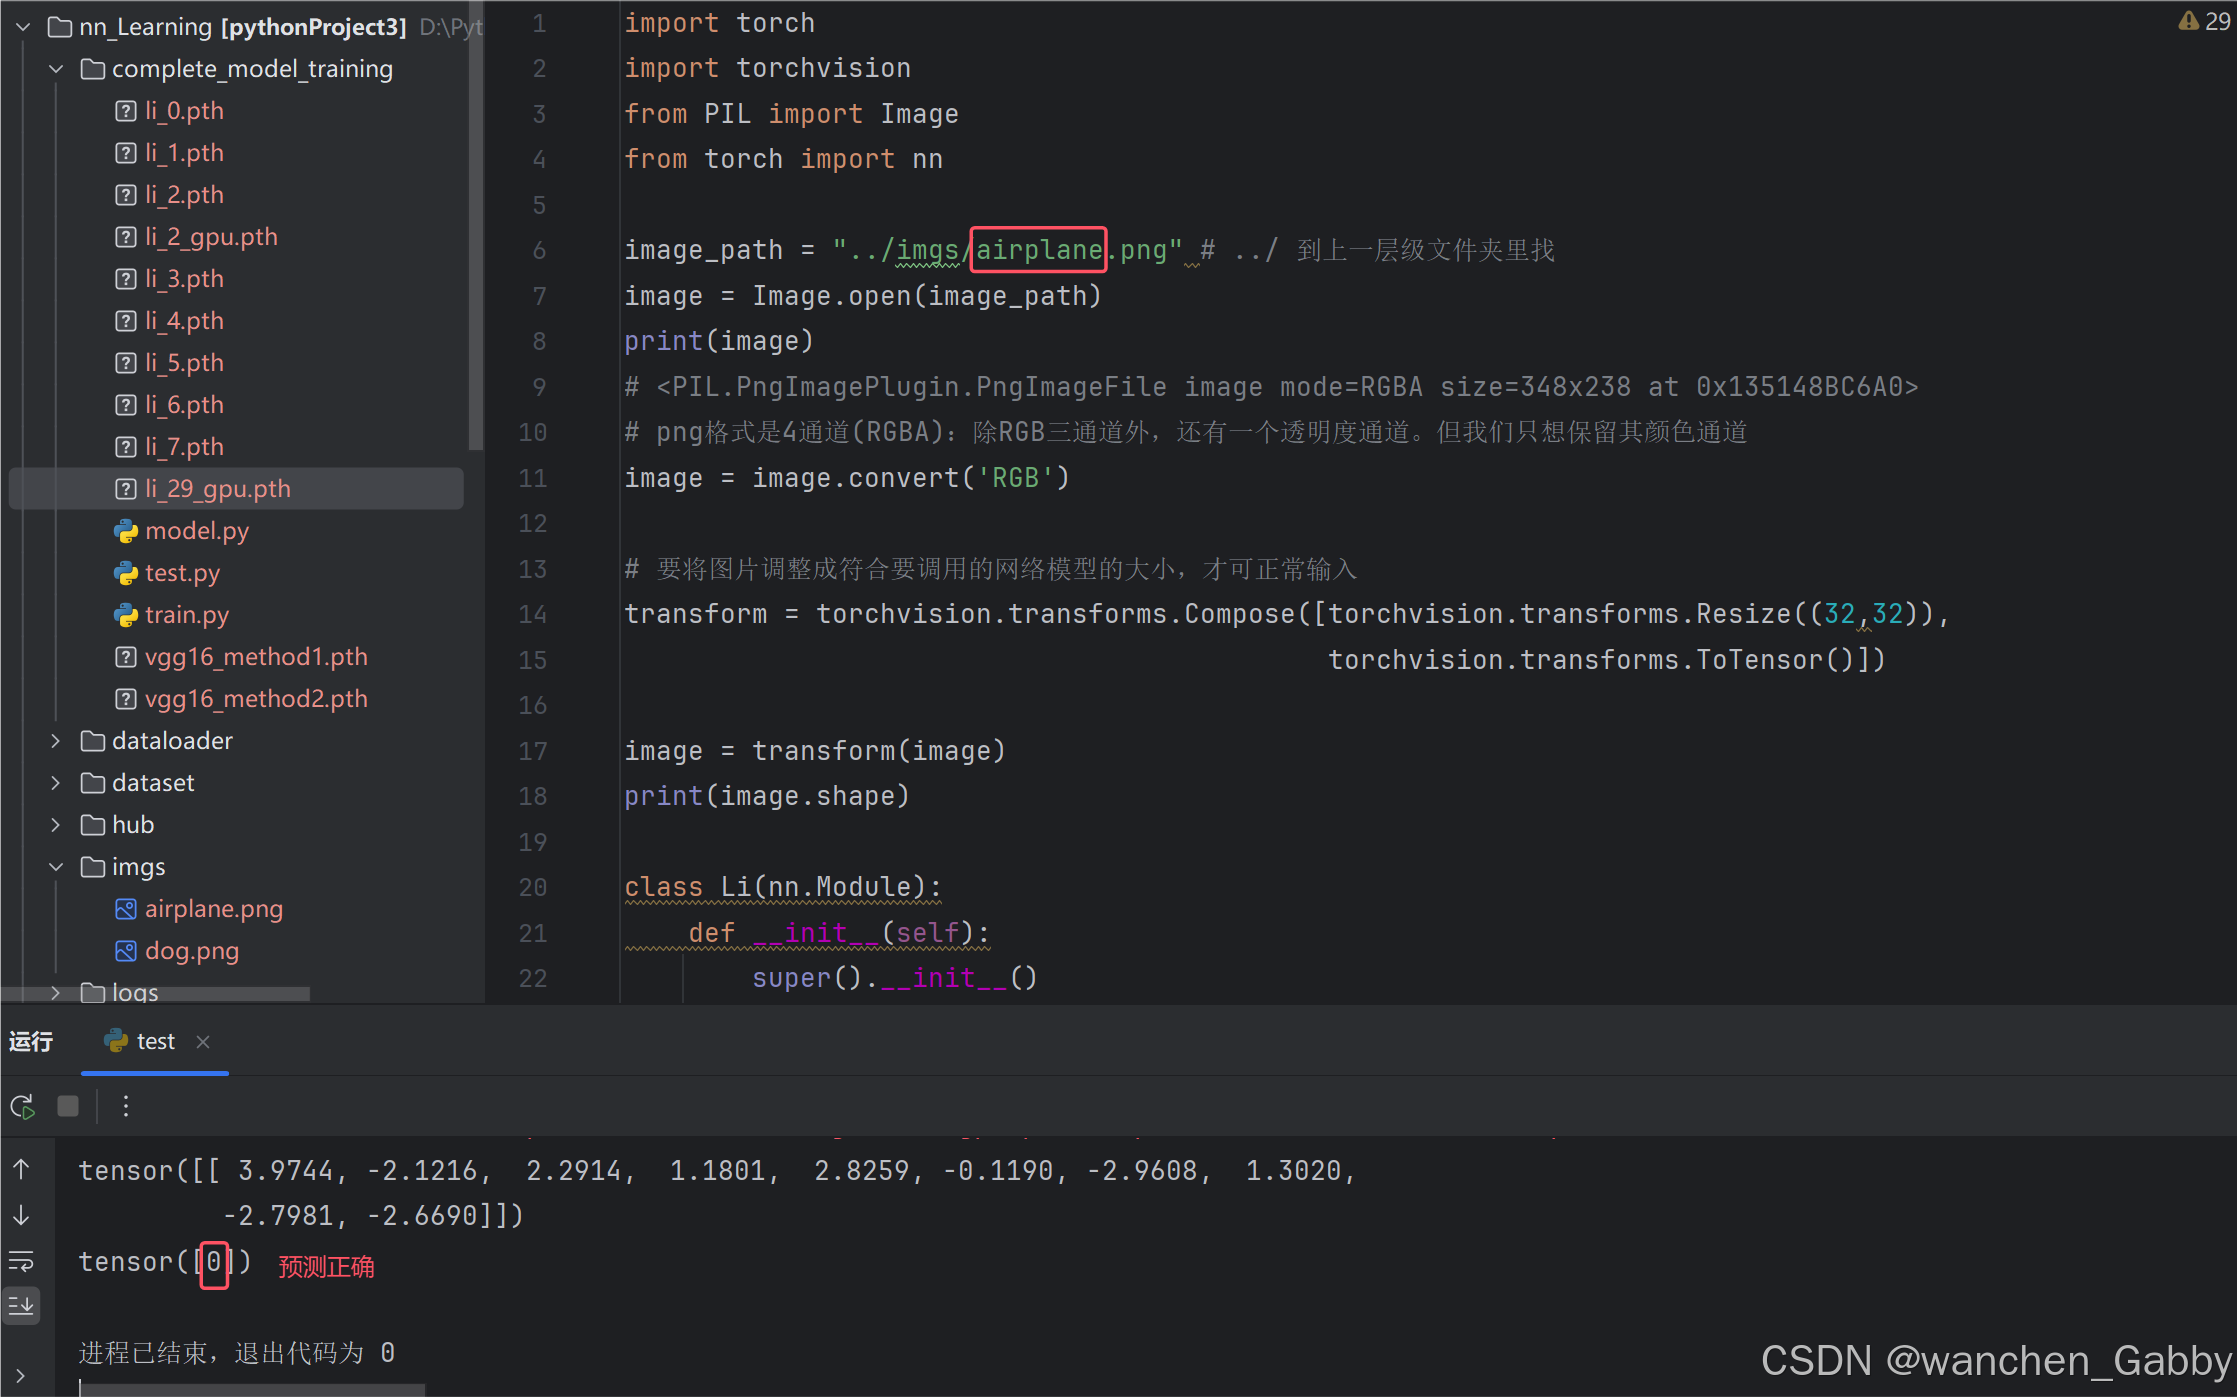Select li_5.pth file
Screen dimensions: 2237x1397
click(x=184, y=363)
